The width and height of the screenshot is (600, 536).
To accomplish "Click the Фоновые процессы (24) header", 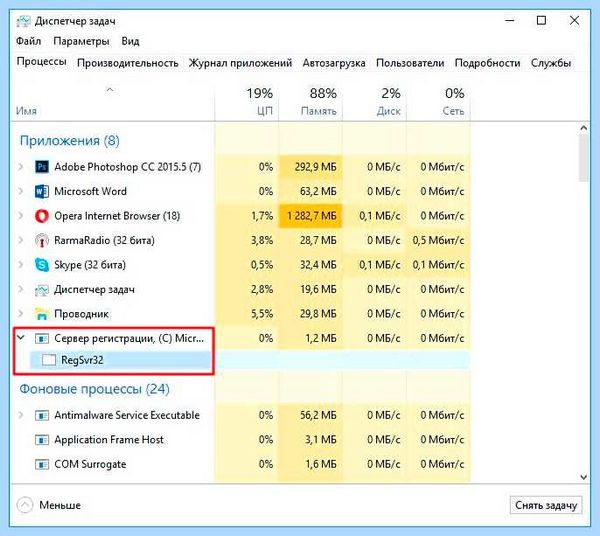I will point(95,389).
